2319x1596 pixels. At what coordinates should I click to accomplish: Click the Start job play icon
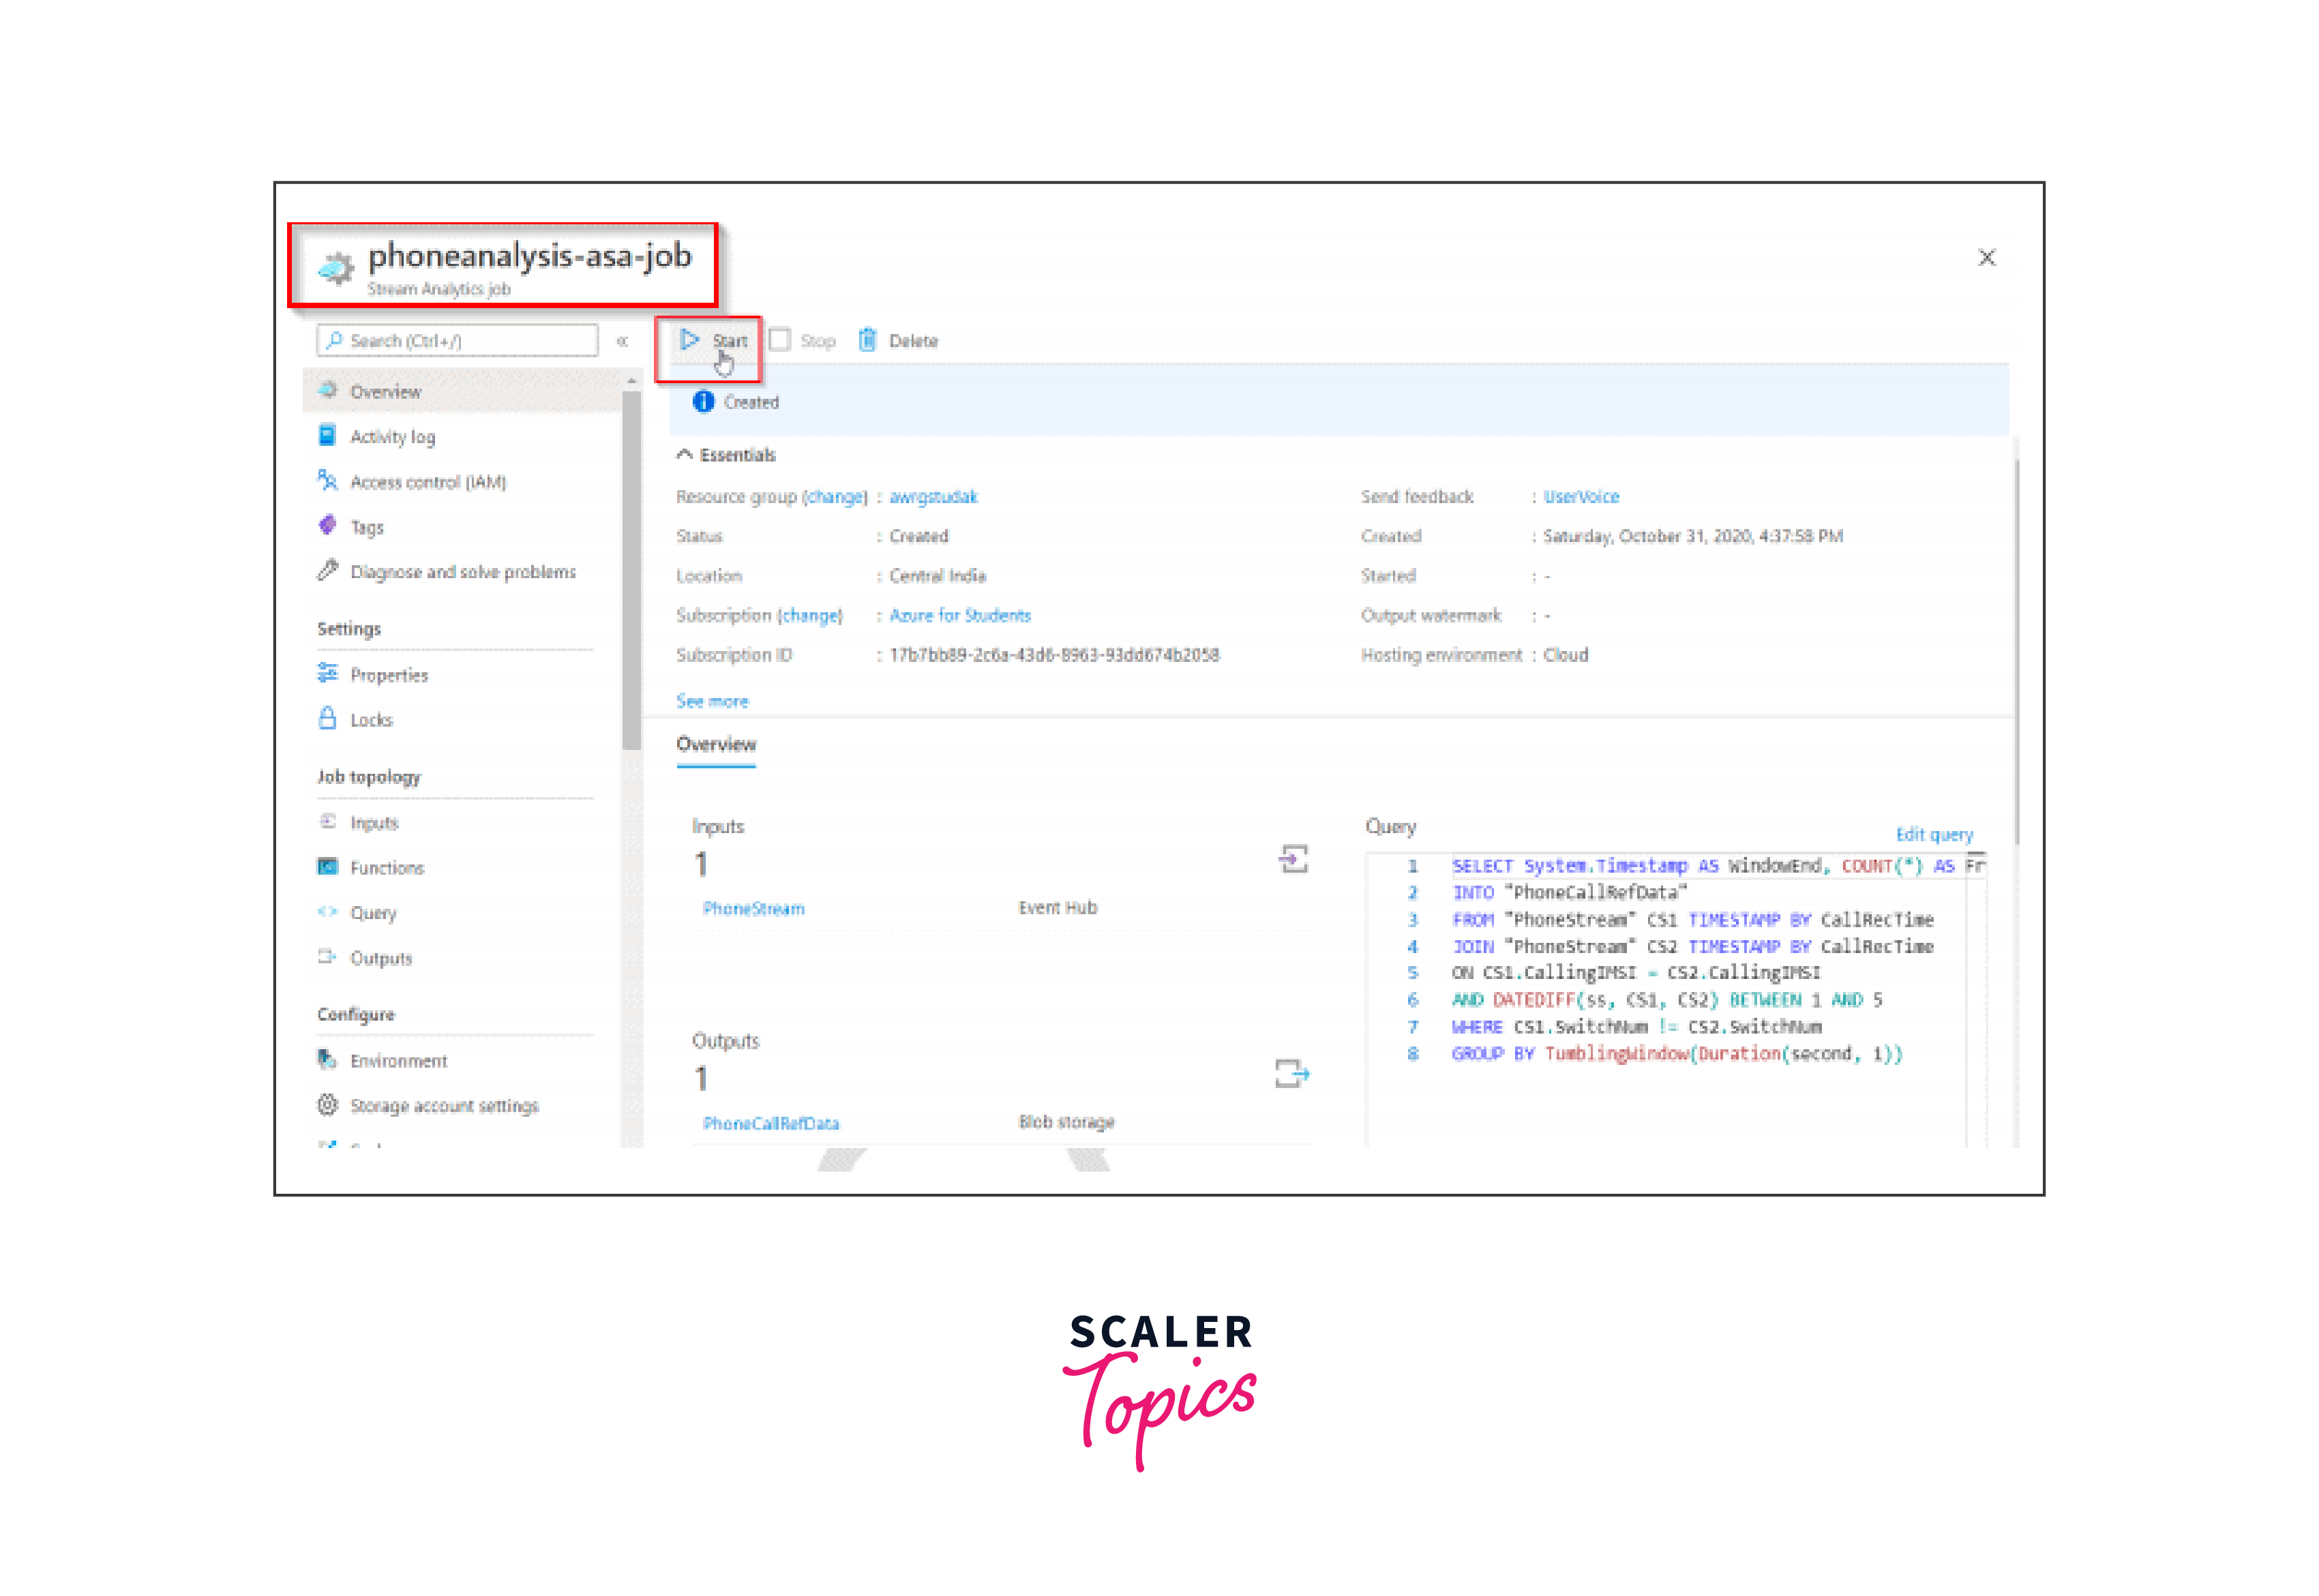click(689, 340)
